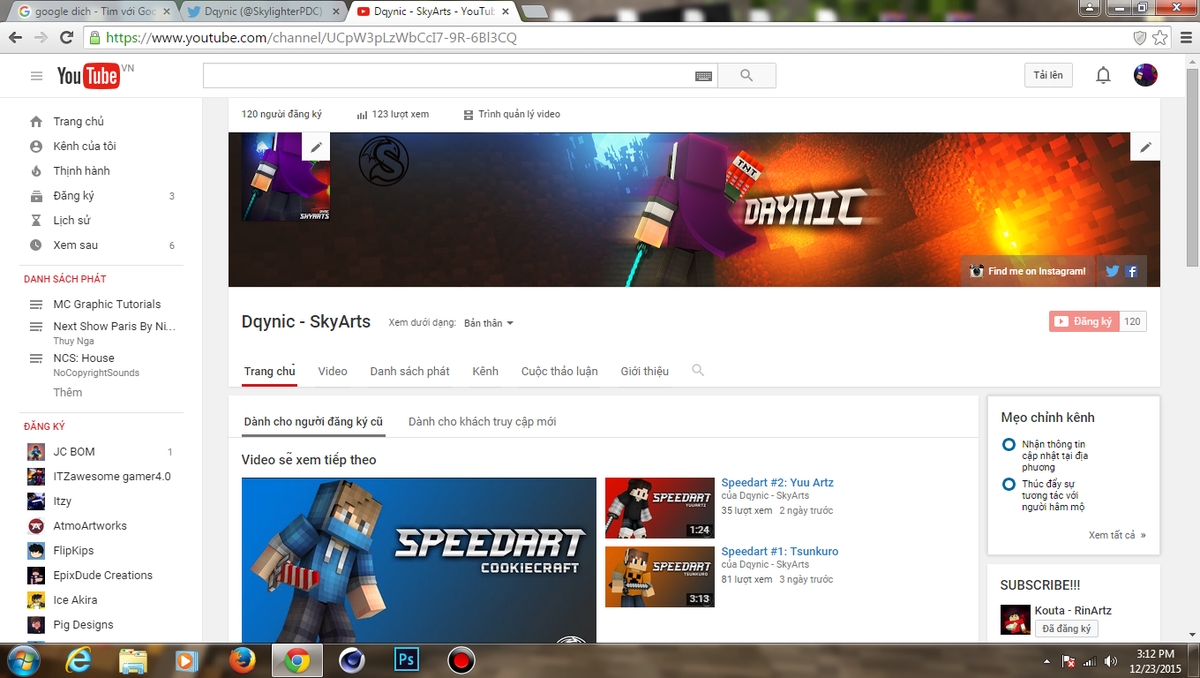Open the on-screen keyboard in search box
The width and height of the screenshot is (1200, 678).
(x=703, y=76)
